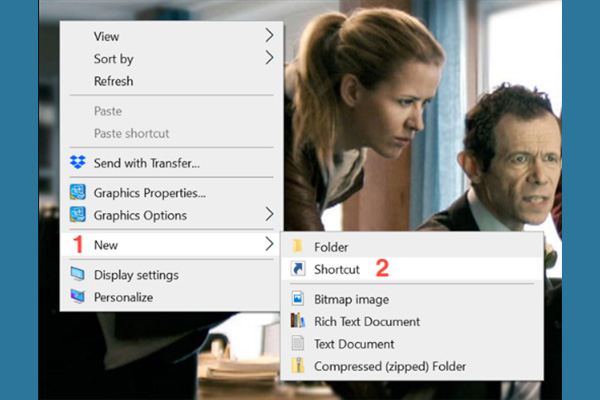
Task: Create a new Folder from the submenu
Action: point(412,247)
